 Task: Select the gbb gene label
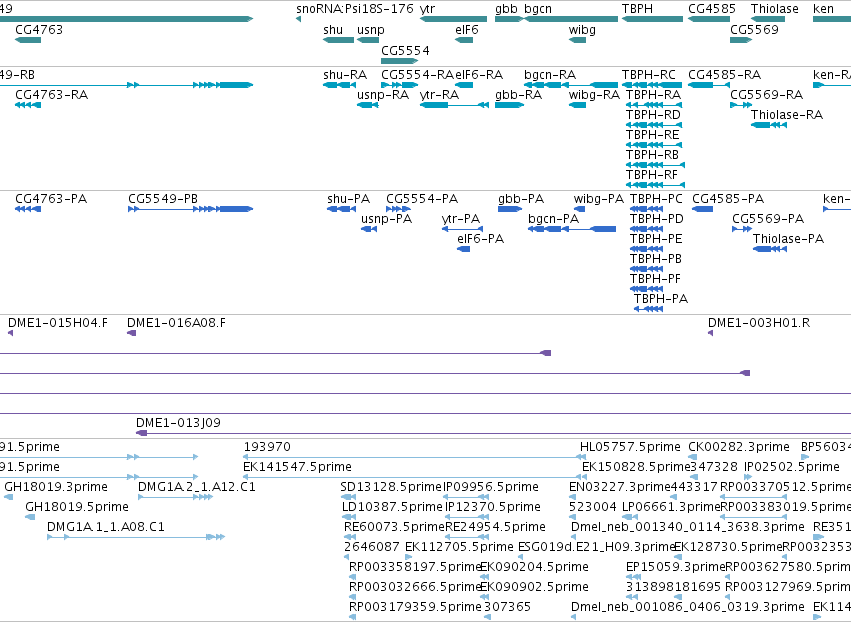click(x=506, y=9)
